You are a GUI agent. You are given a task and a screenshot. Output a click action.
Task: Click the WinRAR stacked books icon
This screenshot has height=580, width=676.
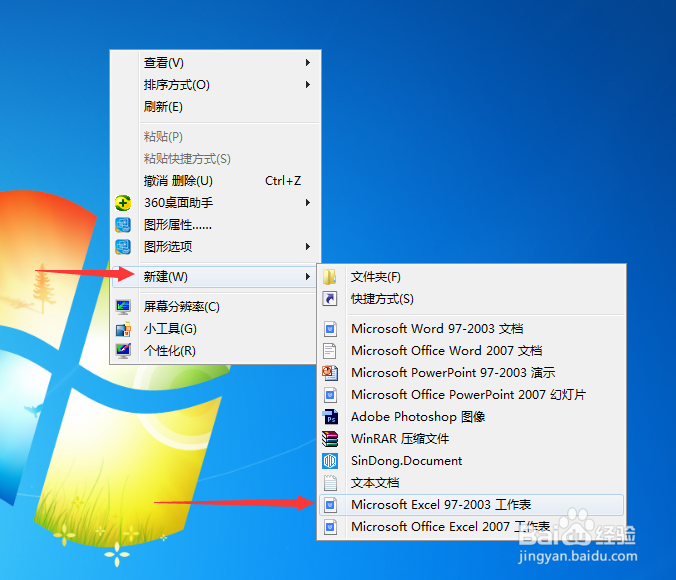(x=330, y=439)
